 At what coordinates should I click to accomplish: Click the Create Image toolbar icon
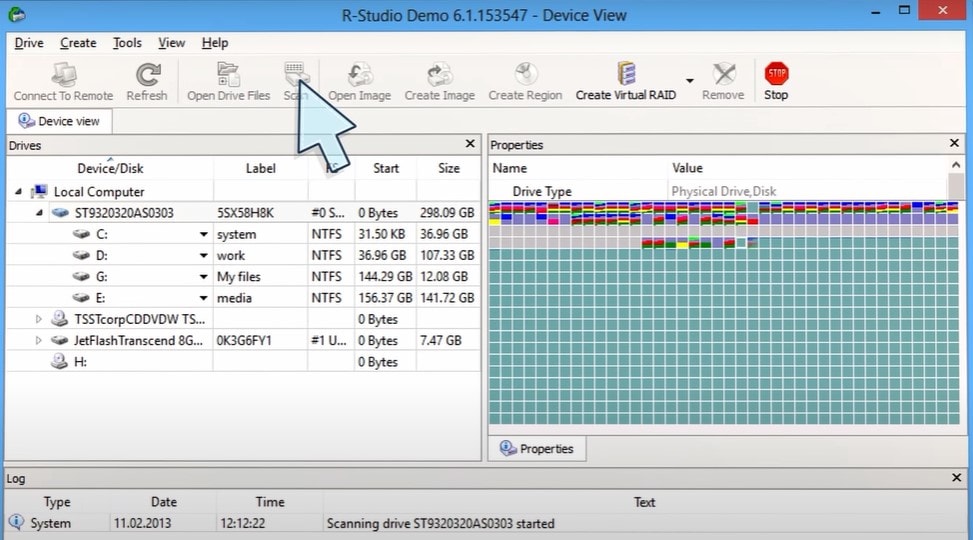point(439,74)
